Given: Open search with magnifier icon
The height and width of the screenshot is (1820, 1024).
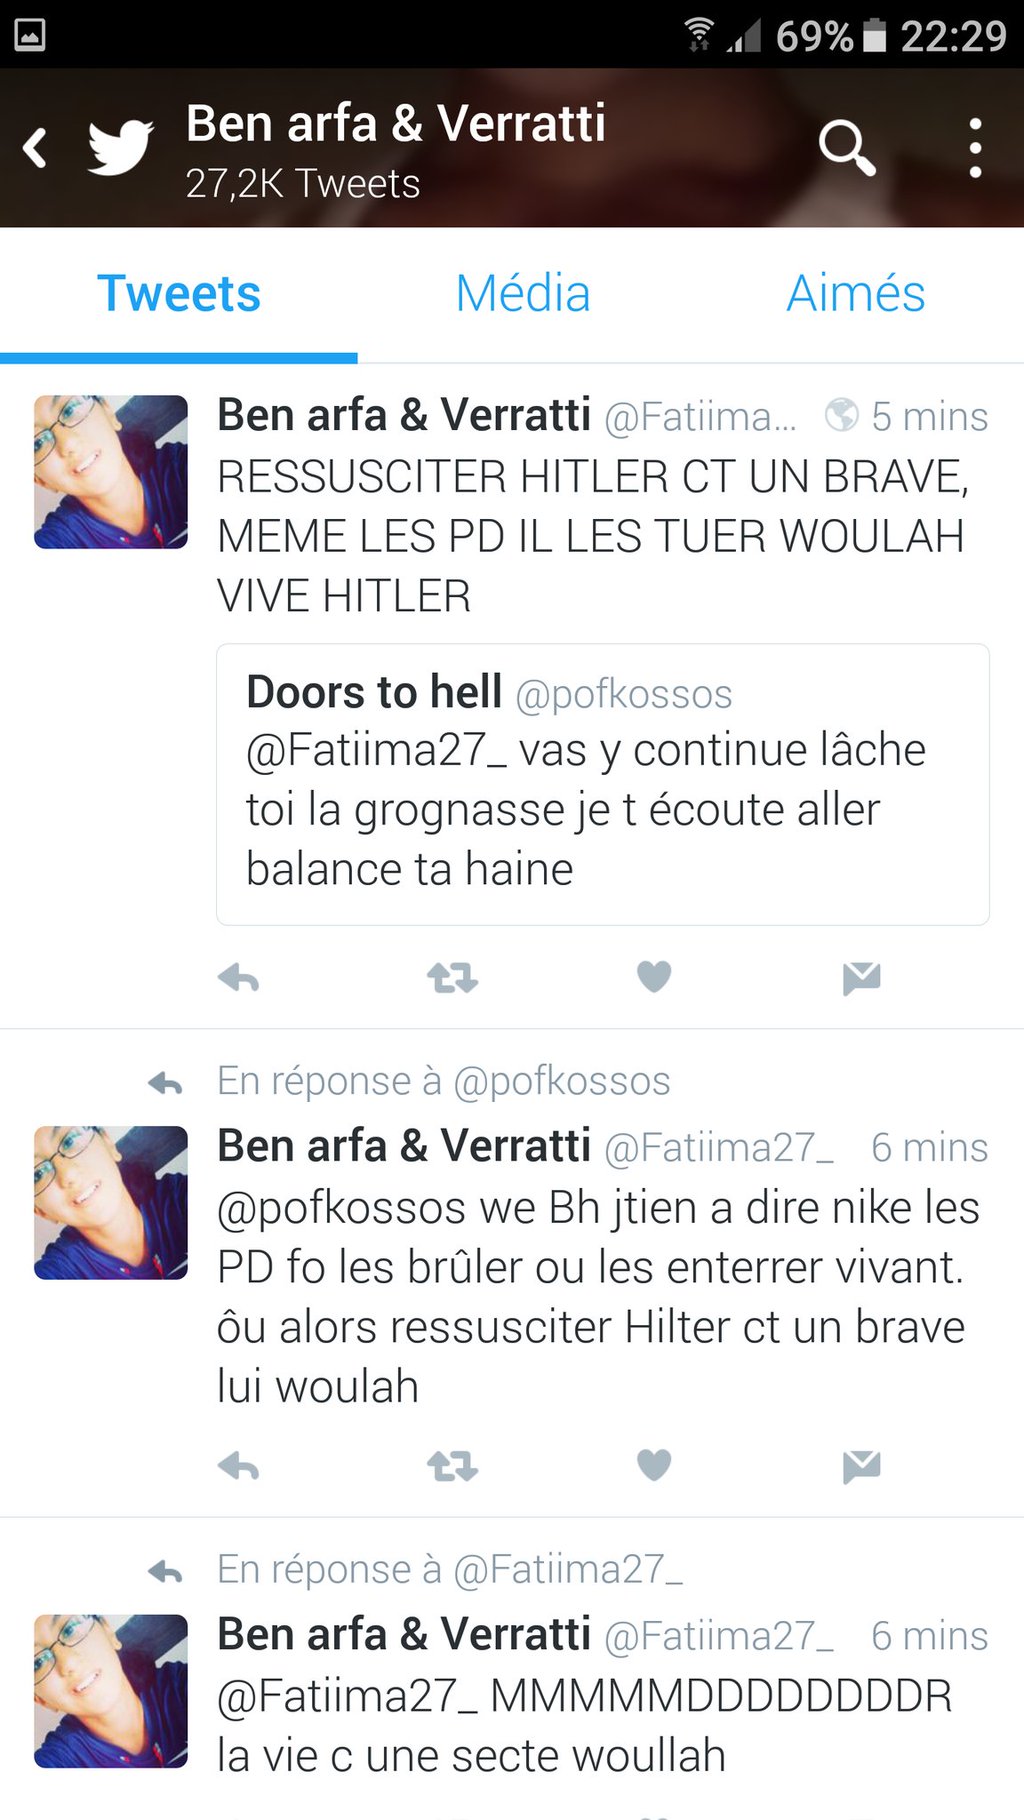Looking at the screenshot, I should 847,148.
